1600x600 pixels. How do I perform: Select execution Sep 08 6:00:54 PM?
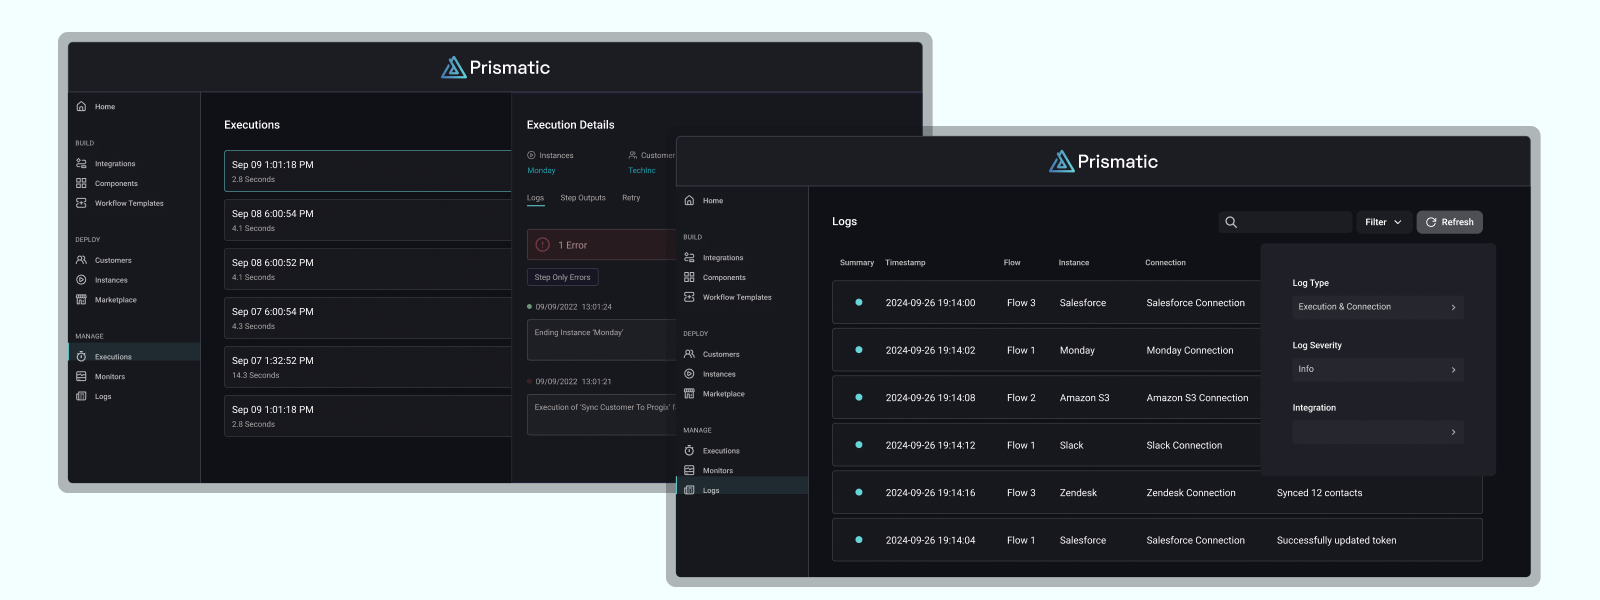point(367,220)
